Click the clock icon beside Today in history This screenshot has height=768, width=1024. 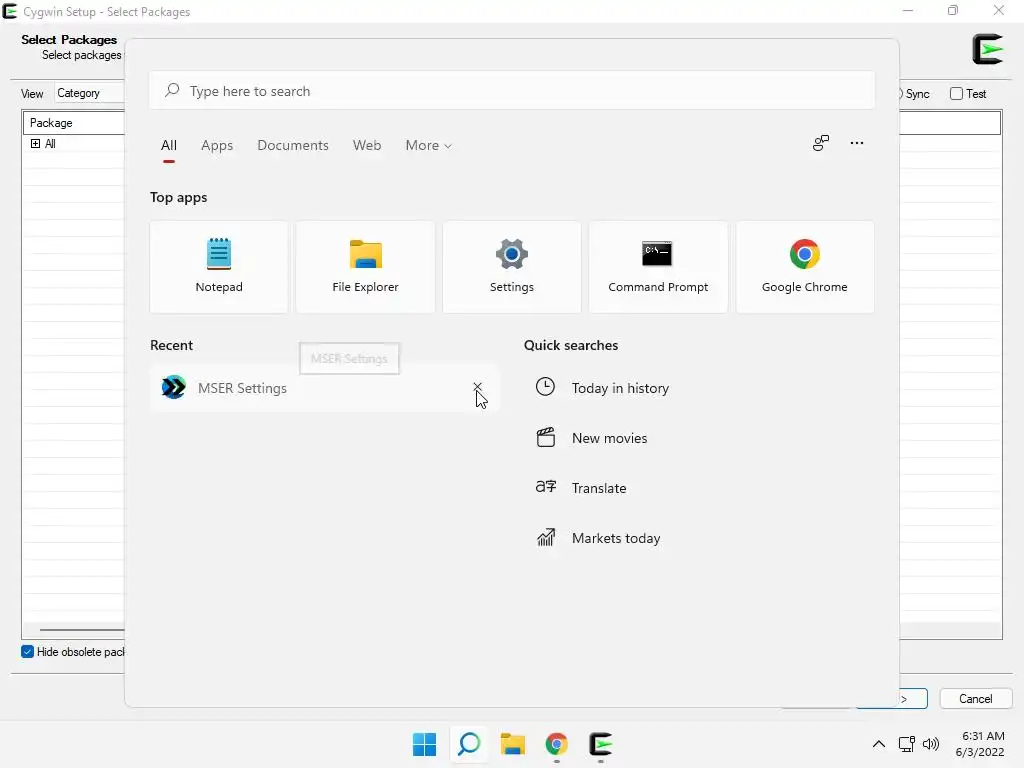pyautogui.click(x=545, y=387)
